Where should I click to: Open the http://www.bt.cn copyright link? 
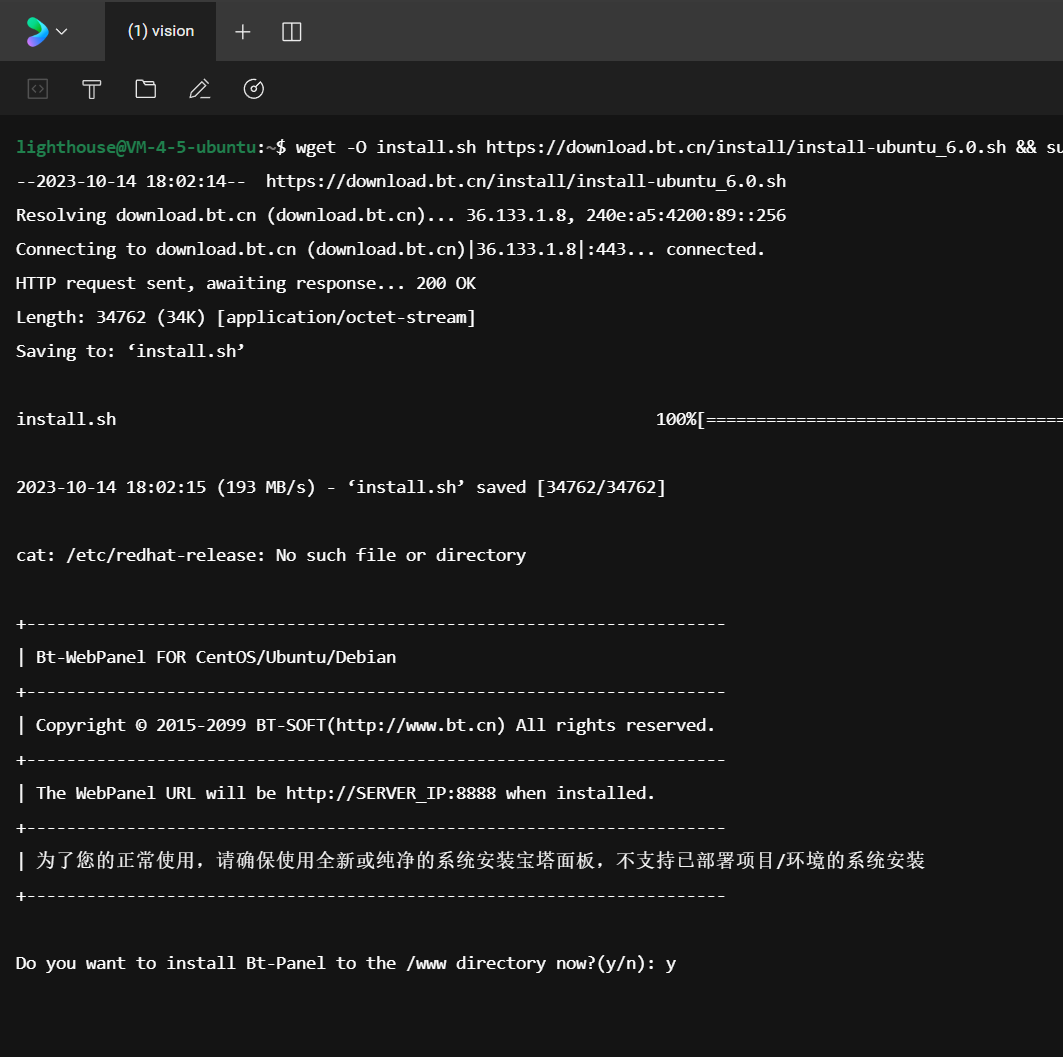point(420,725)
